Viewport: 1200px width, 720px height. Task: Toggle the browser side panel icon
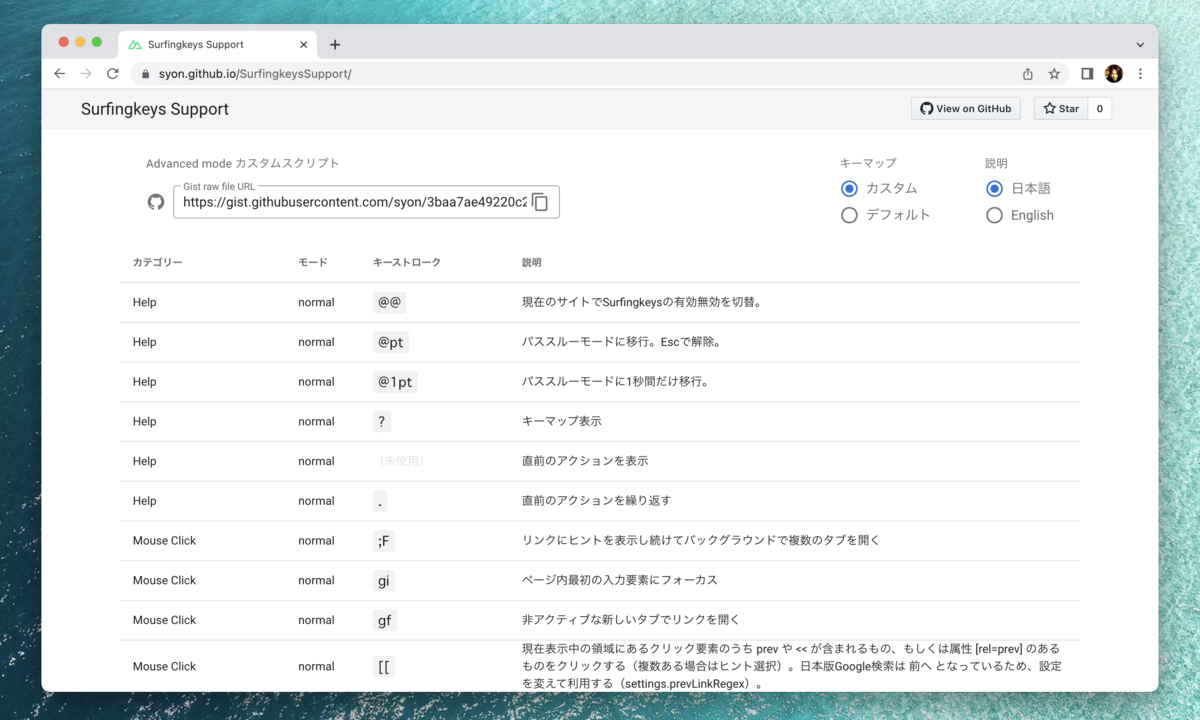click(1087, 74)
